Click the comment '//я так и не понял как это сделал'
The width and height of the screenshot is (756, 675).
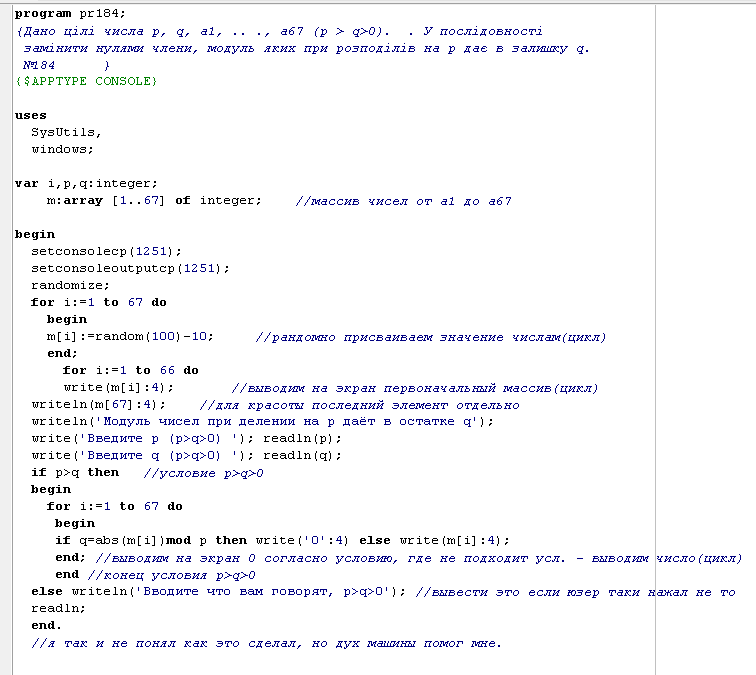tap(266, 643)
